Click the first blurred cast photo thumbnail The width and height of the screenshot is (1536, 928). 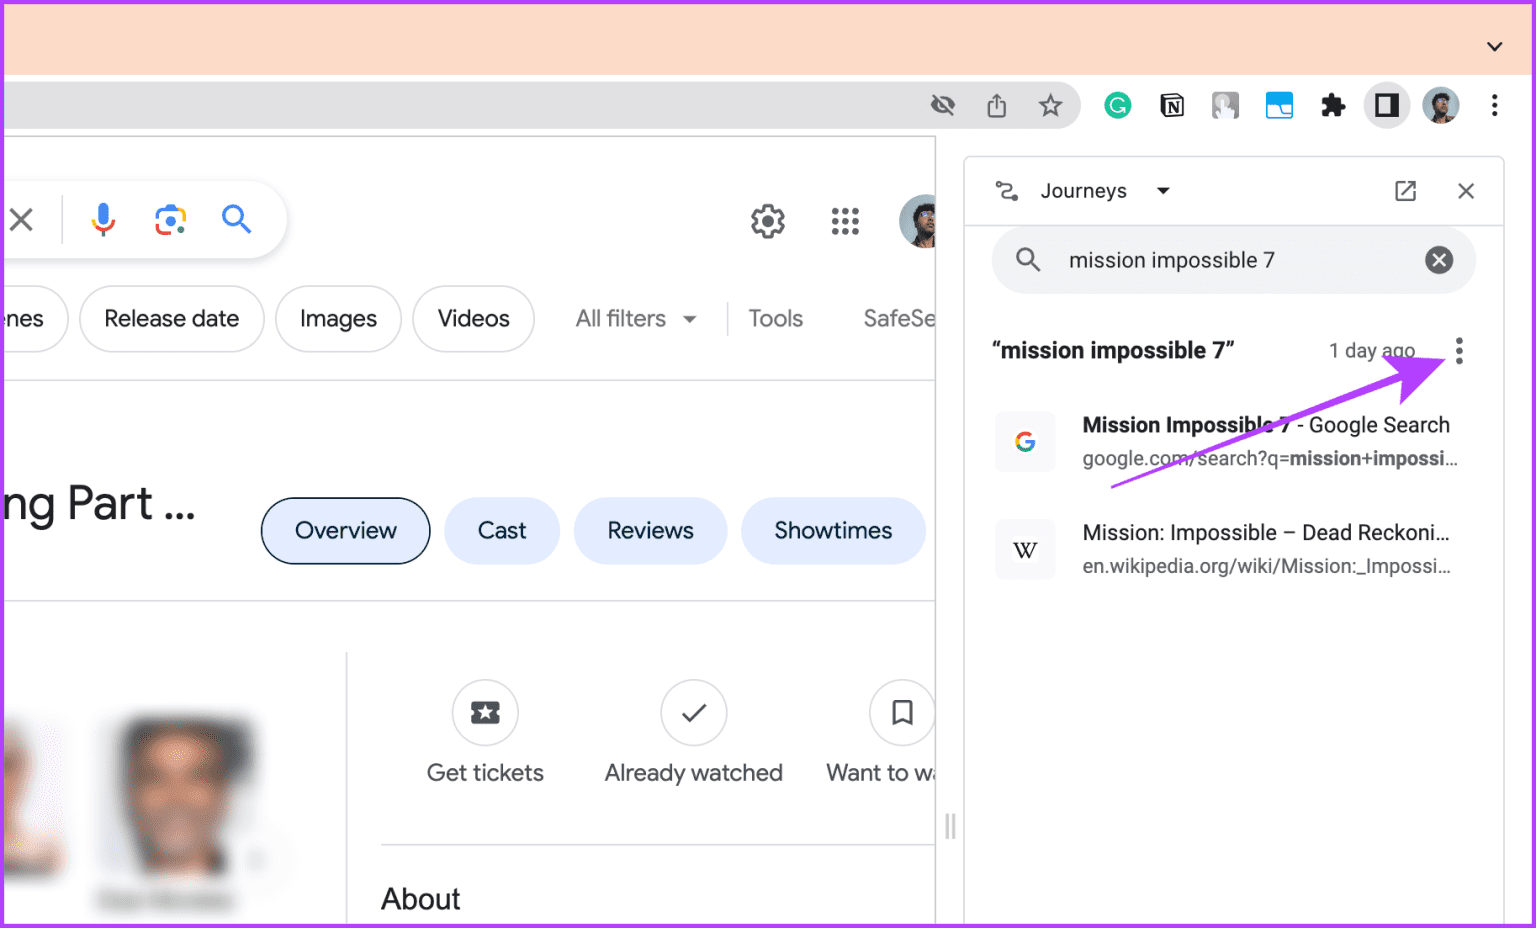pyautogui.click(x=30, y=800)
